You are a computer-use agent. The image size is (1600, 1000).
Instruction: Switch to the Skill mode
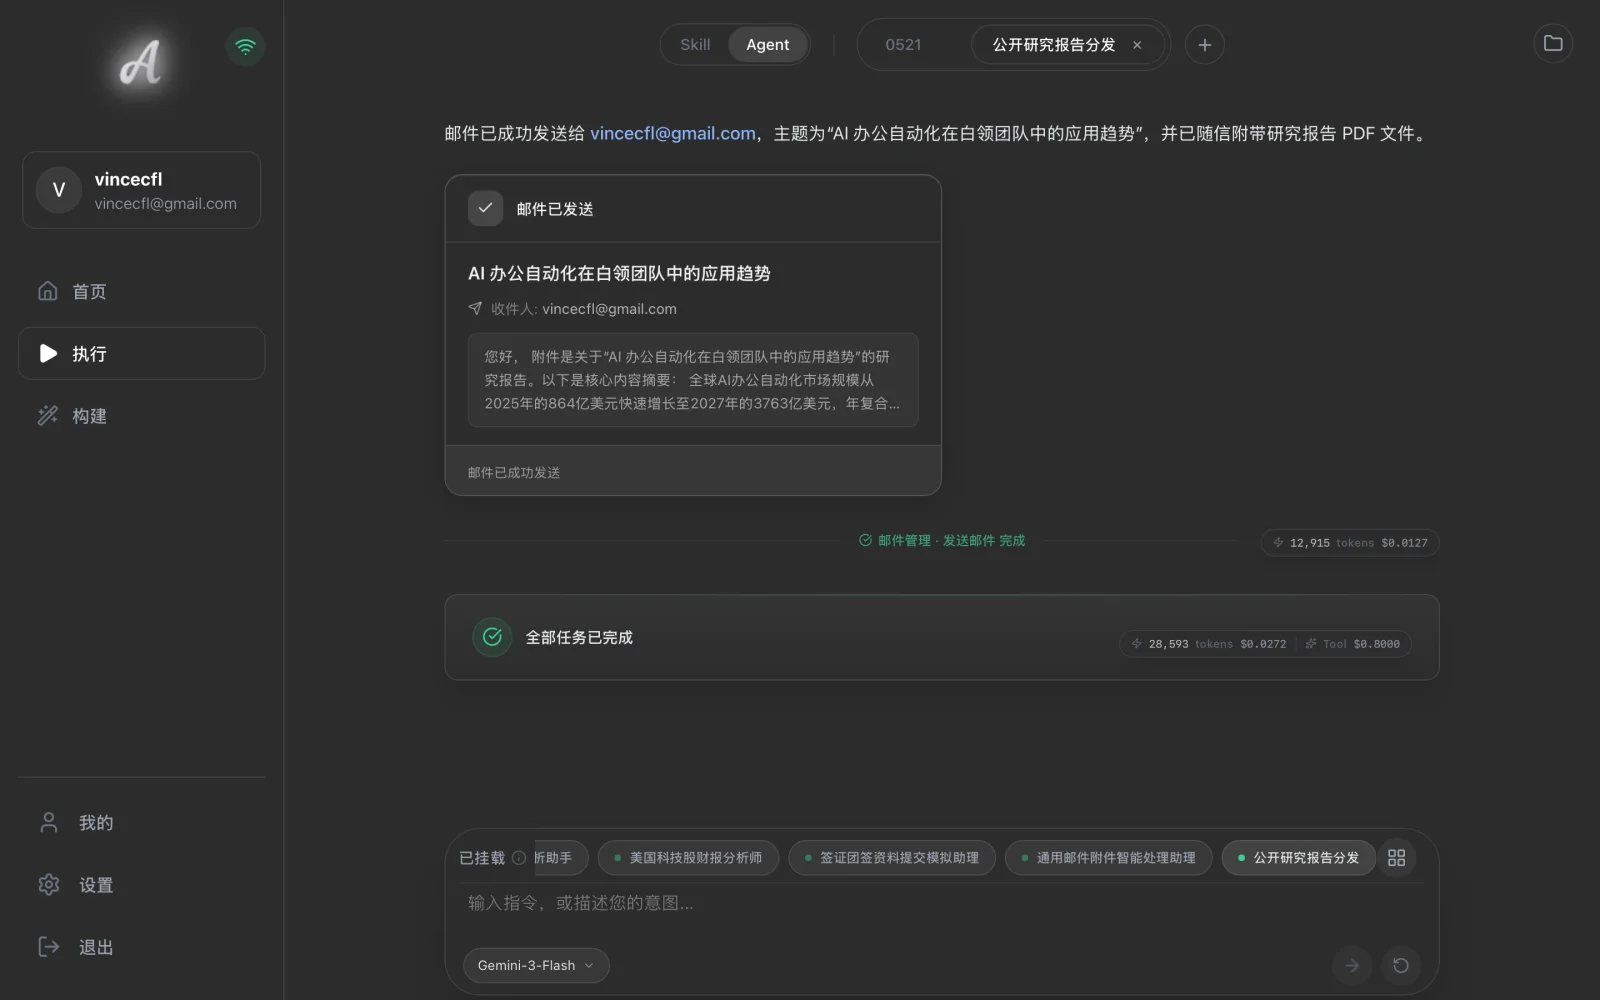(x=695, y=45)
